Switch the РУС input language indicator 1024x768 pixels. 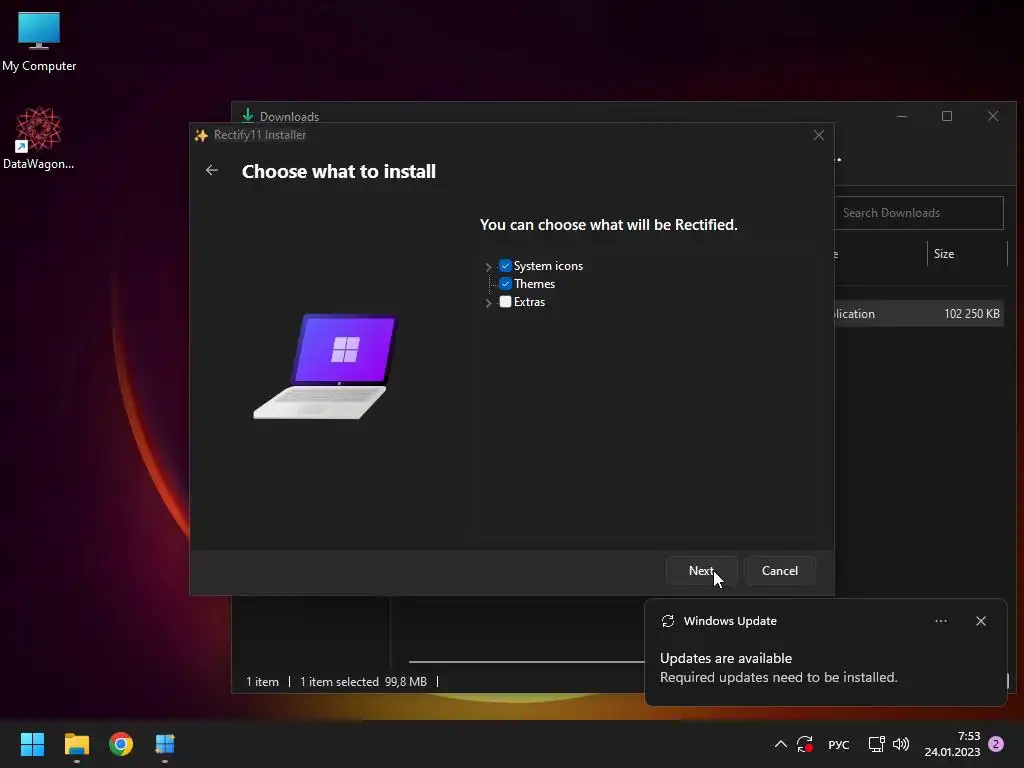point(839,744)
